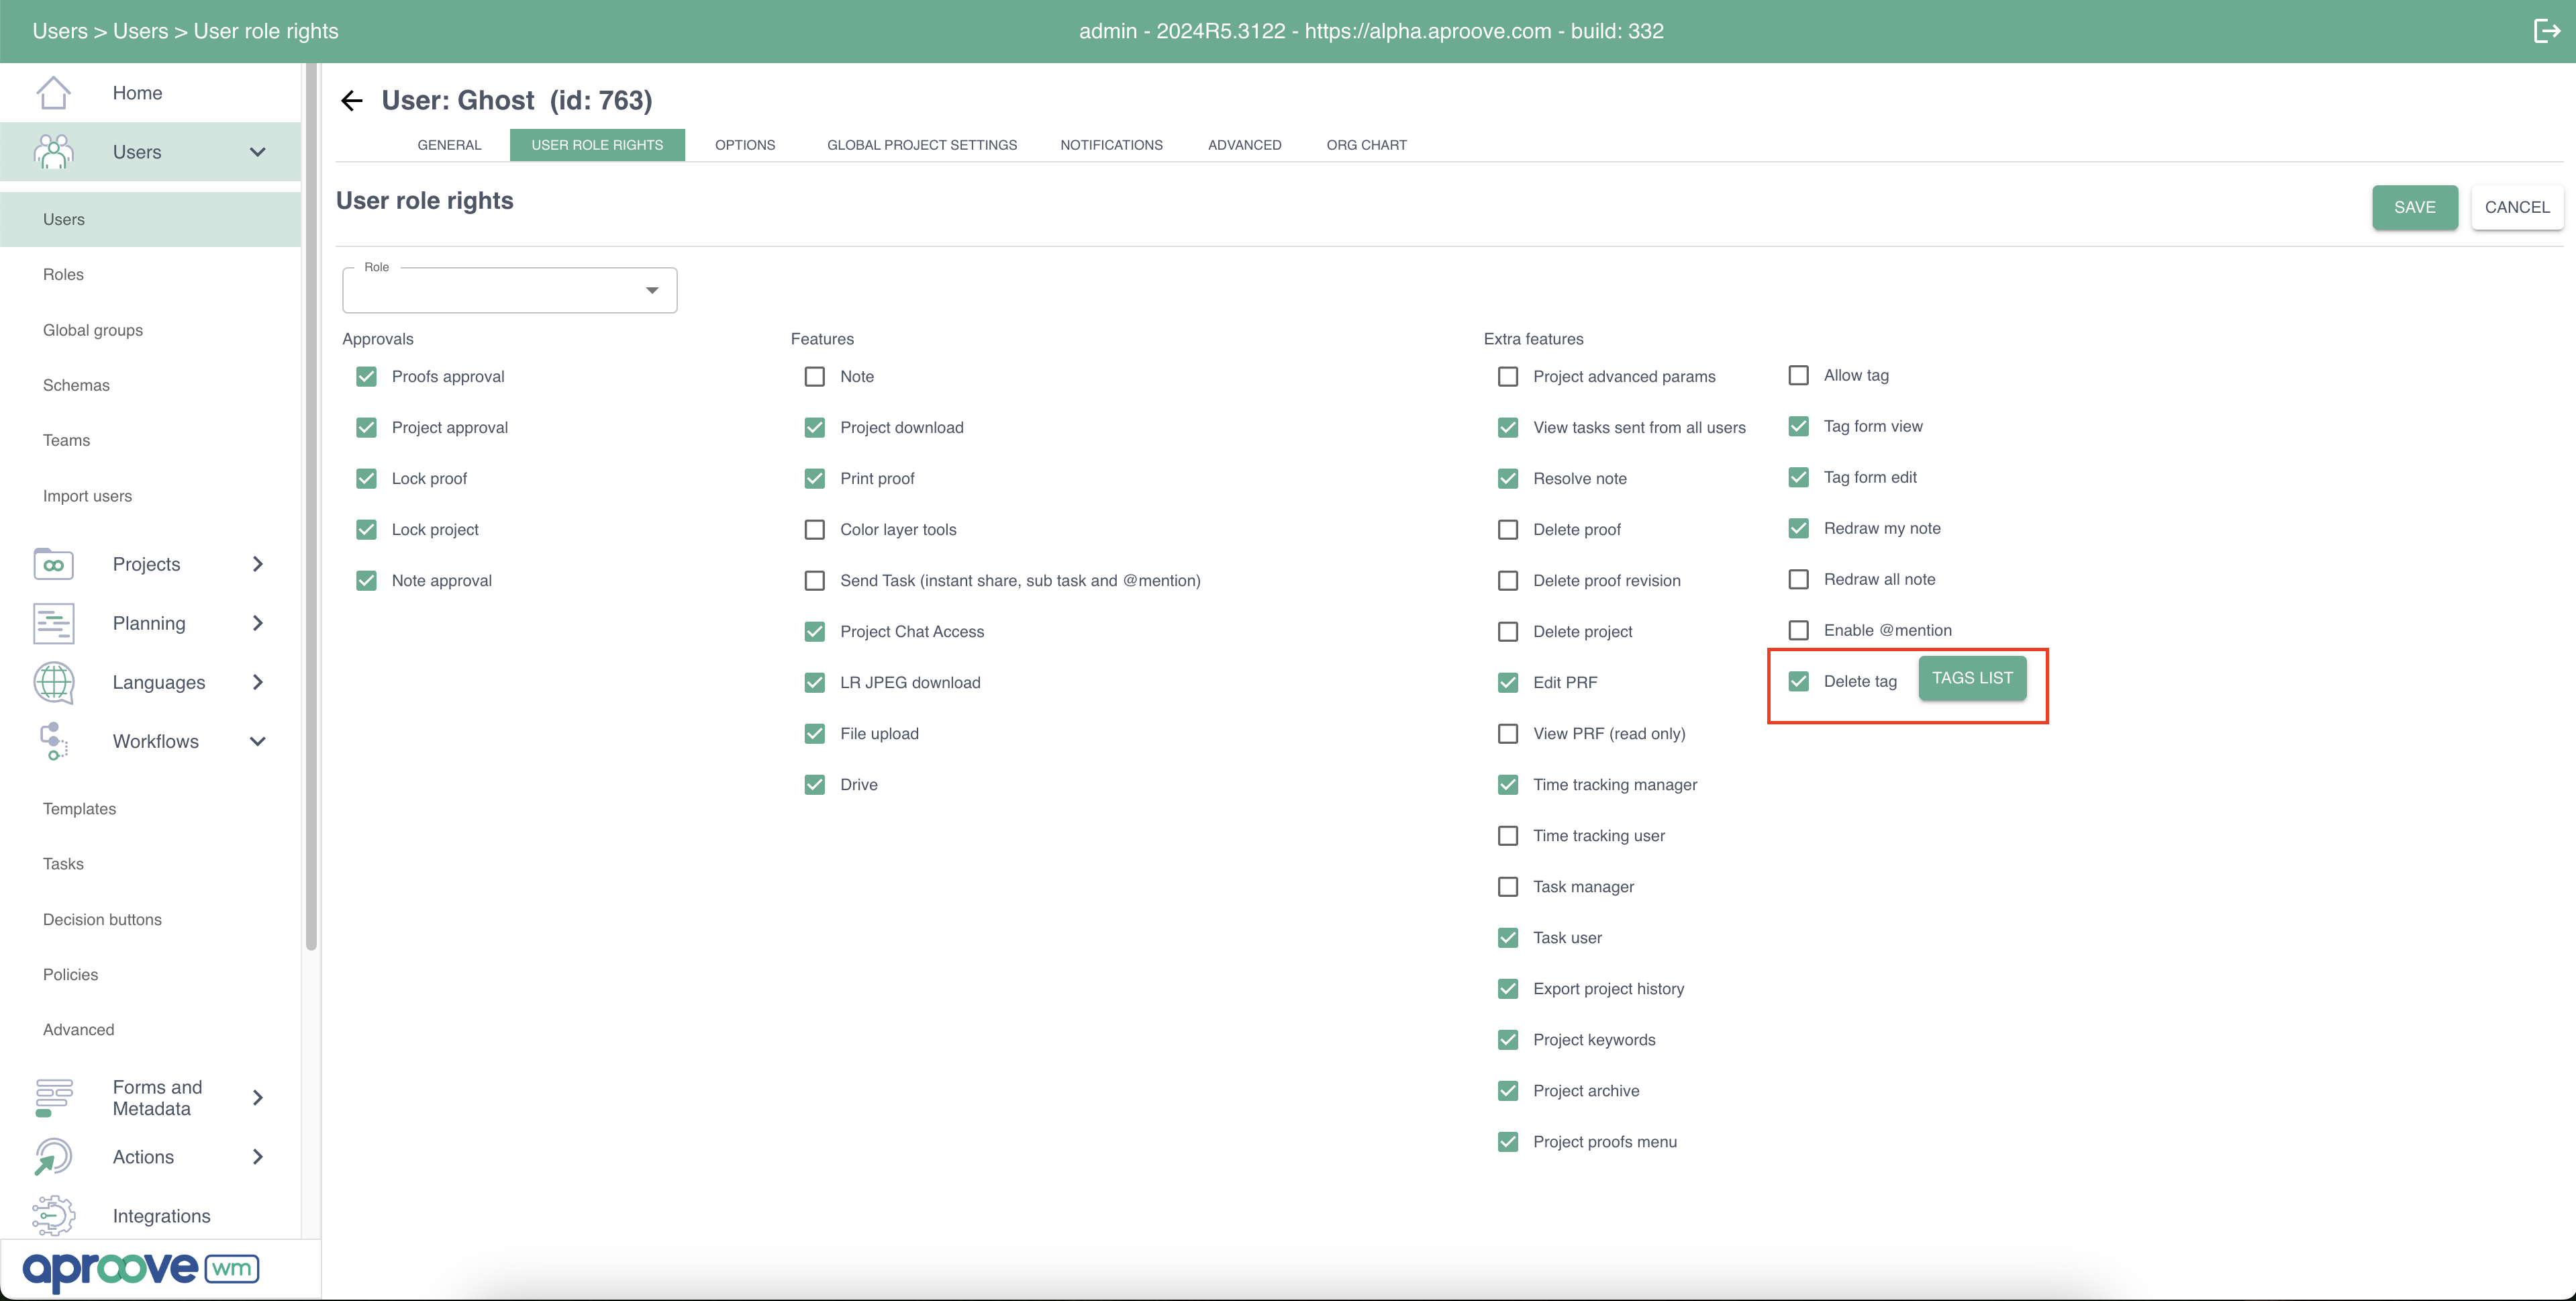Open Decision buttons under Workflows
The height and width of the screenshot is (1301, 2576).
tap(102, 919)
